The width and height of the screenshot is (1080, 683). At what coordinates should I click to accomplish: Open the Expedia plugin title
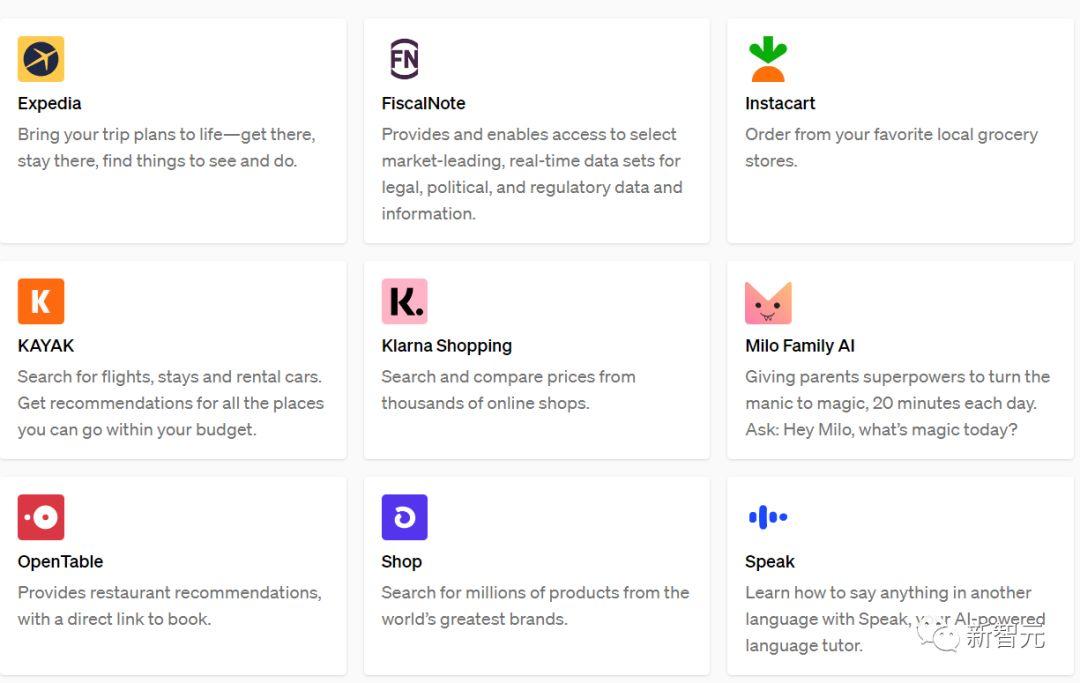click(x=49, y=103)
